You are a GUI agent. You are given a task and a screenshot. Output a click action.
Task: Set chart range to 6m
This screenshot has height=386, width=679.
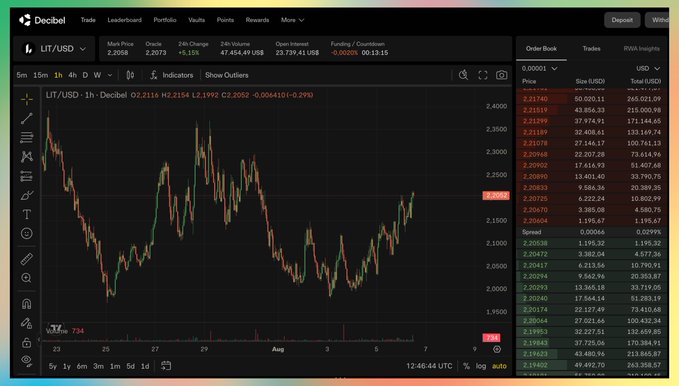pos(82,366)
